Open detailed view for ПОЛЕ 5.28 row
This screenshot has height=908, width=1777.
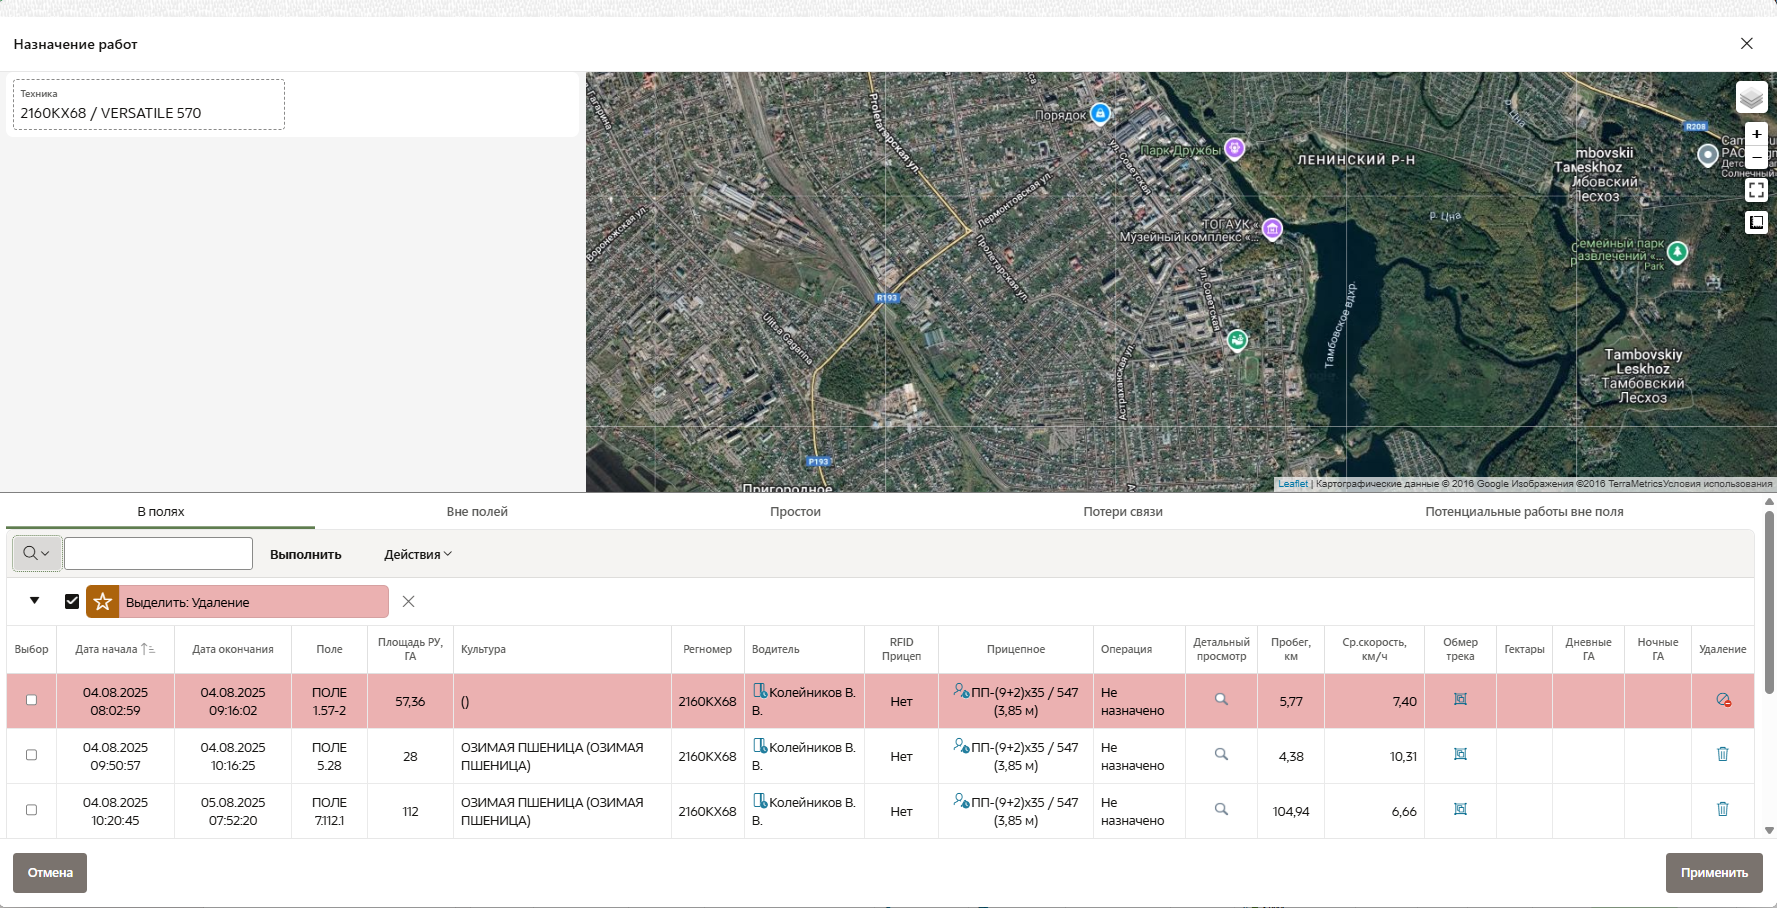1221,755
